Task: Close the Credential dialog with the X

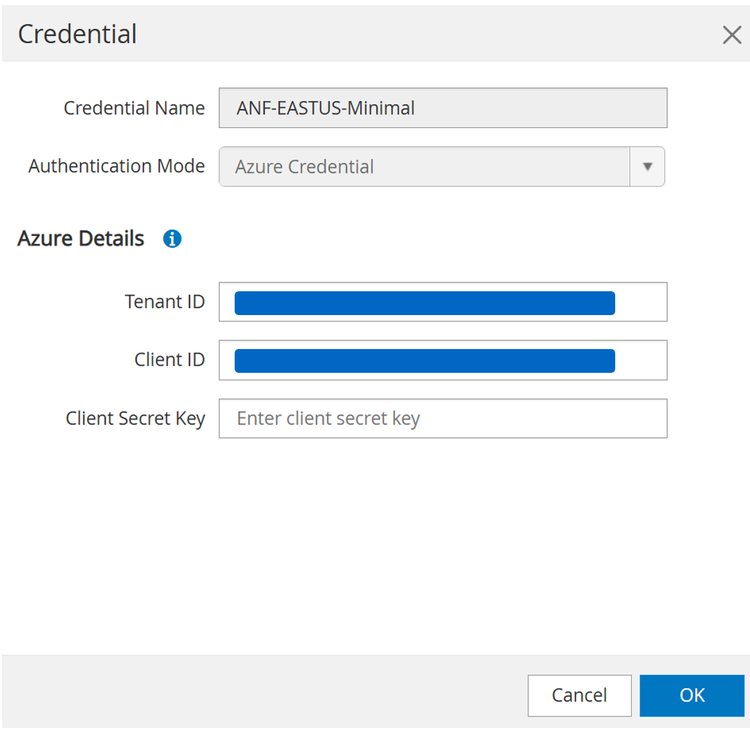Action: pyautogui.click(x=731, y=35)
